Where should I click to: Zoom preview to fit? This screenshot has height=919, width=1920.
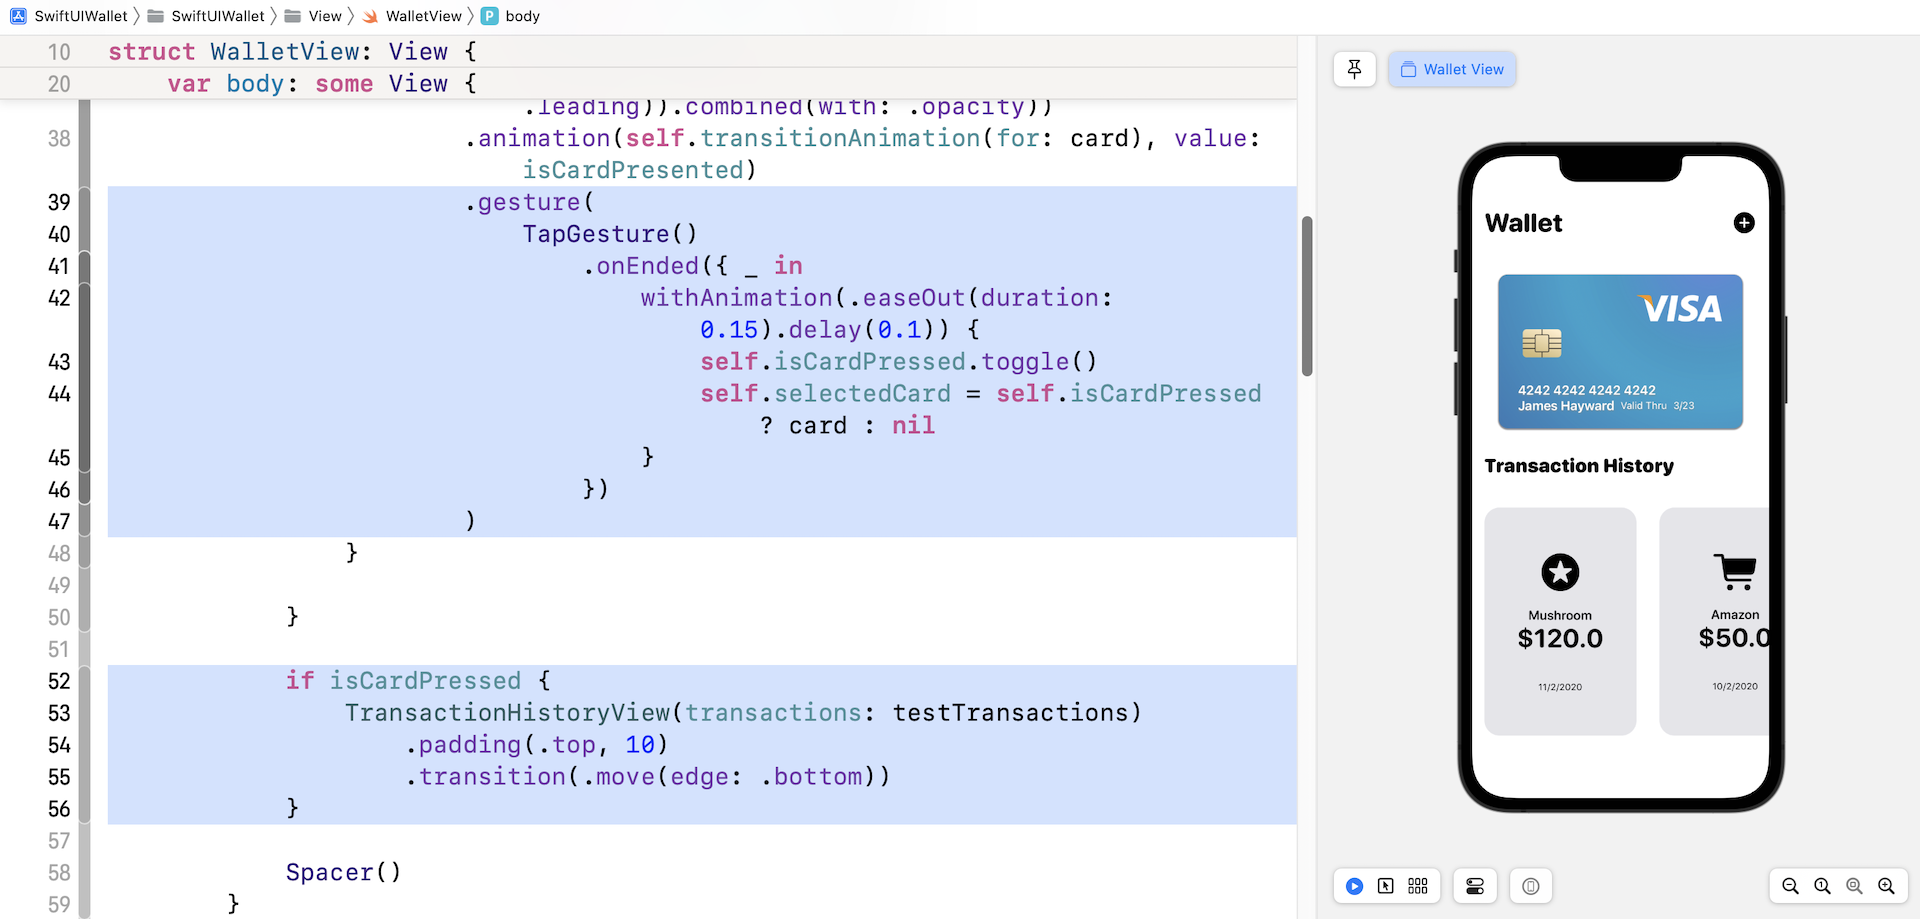click(x=1854, y=886)
